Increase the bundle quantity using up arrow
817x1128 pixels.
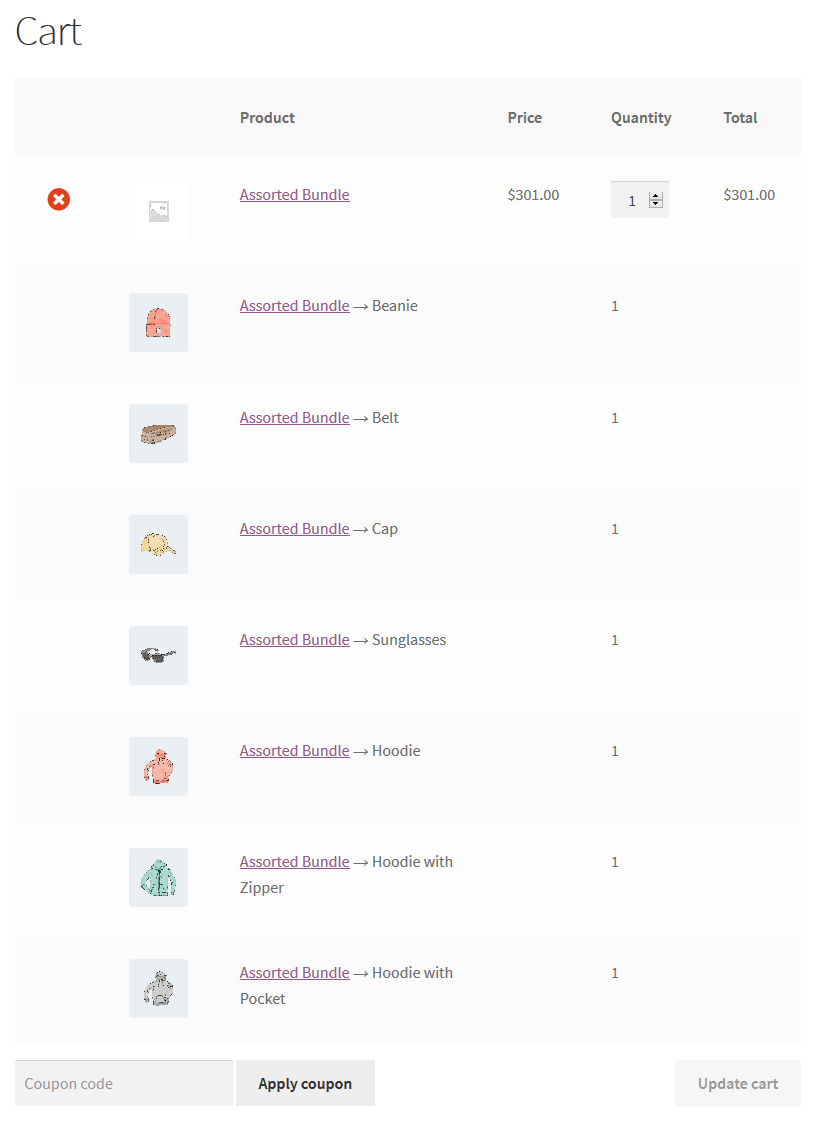click(x=656, y=196)
